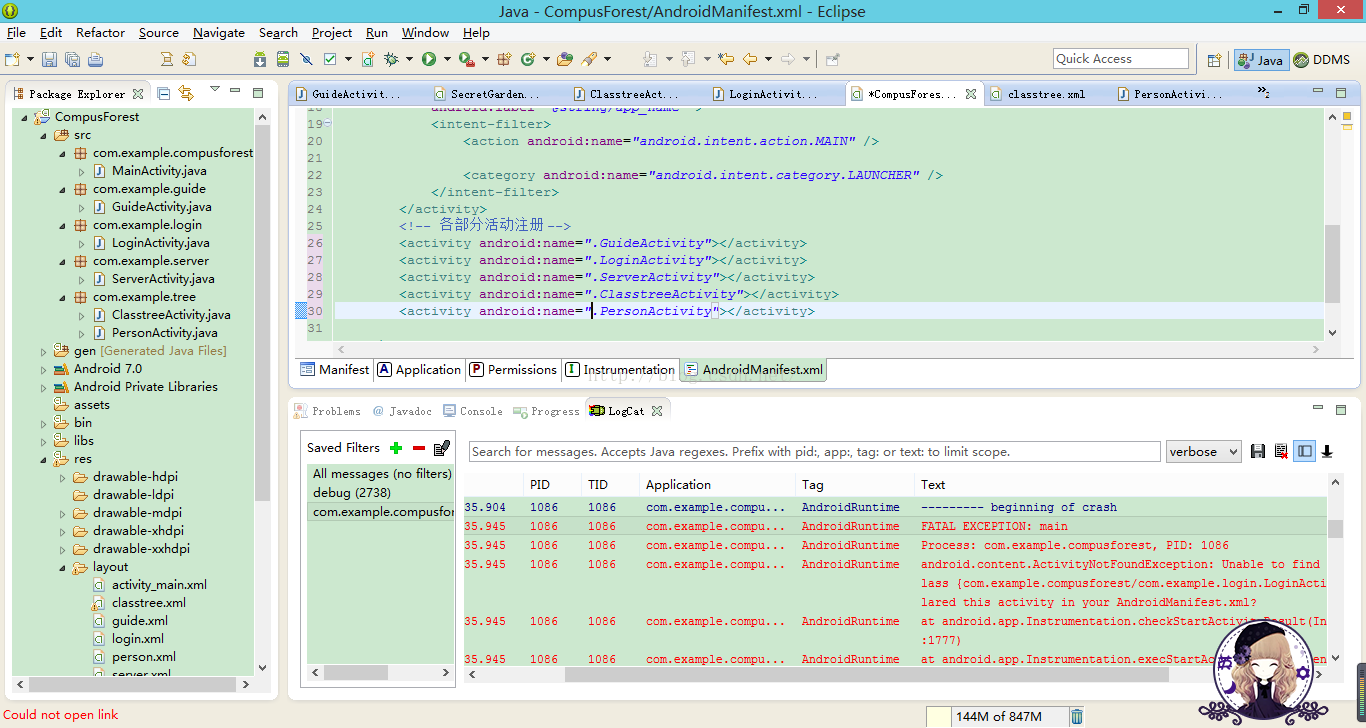Image resolution: width=1366 pixels, height=728 pixels.
Task: Click the Print toolbar icon
Action: [x=95, y=60]
